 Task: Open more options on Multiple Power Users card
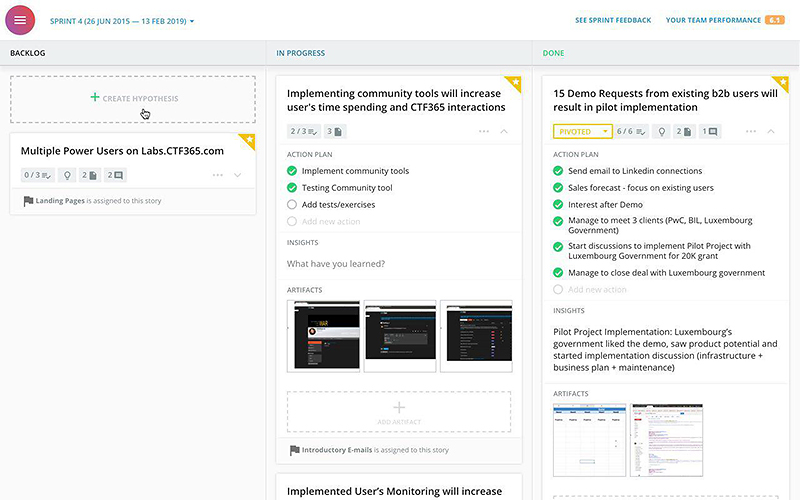(x=218, y=175)
